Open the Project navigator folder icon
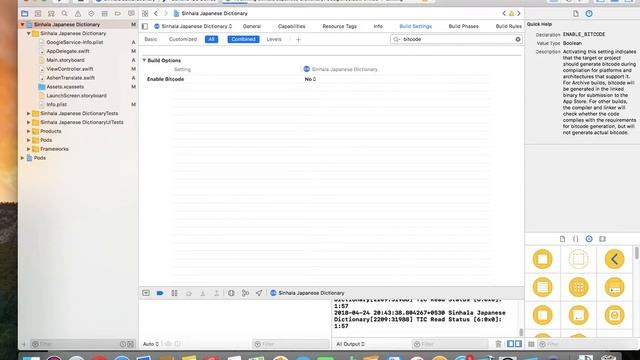The height and width of the screenshot is (360, 640). [24, 13]
